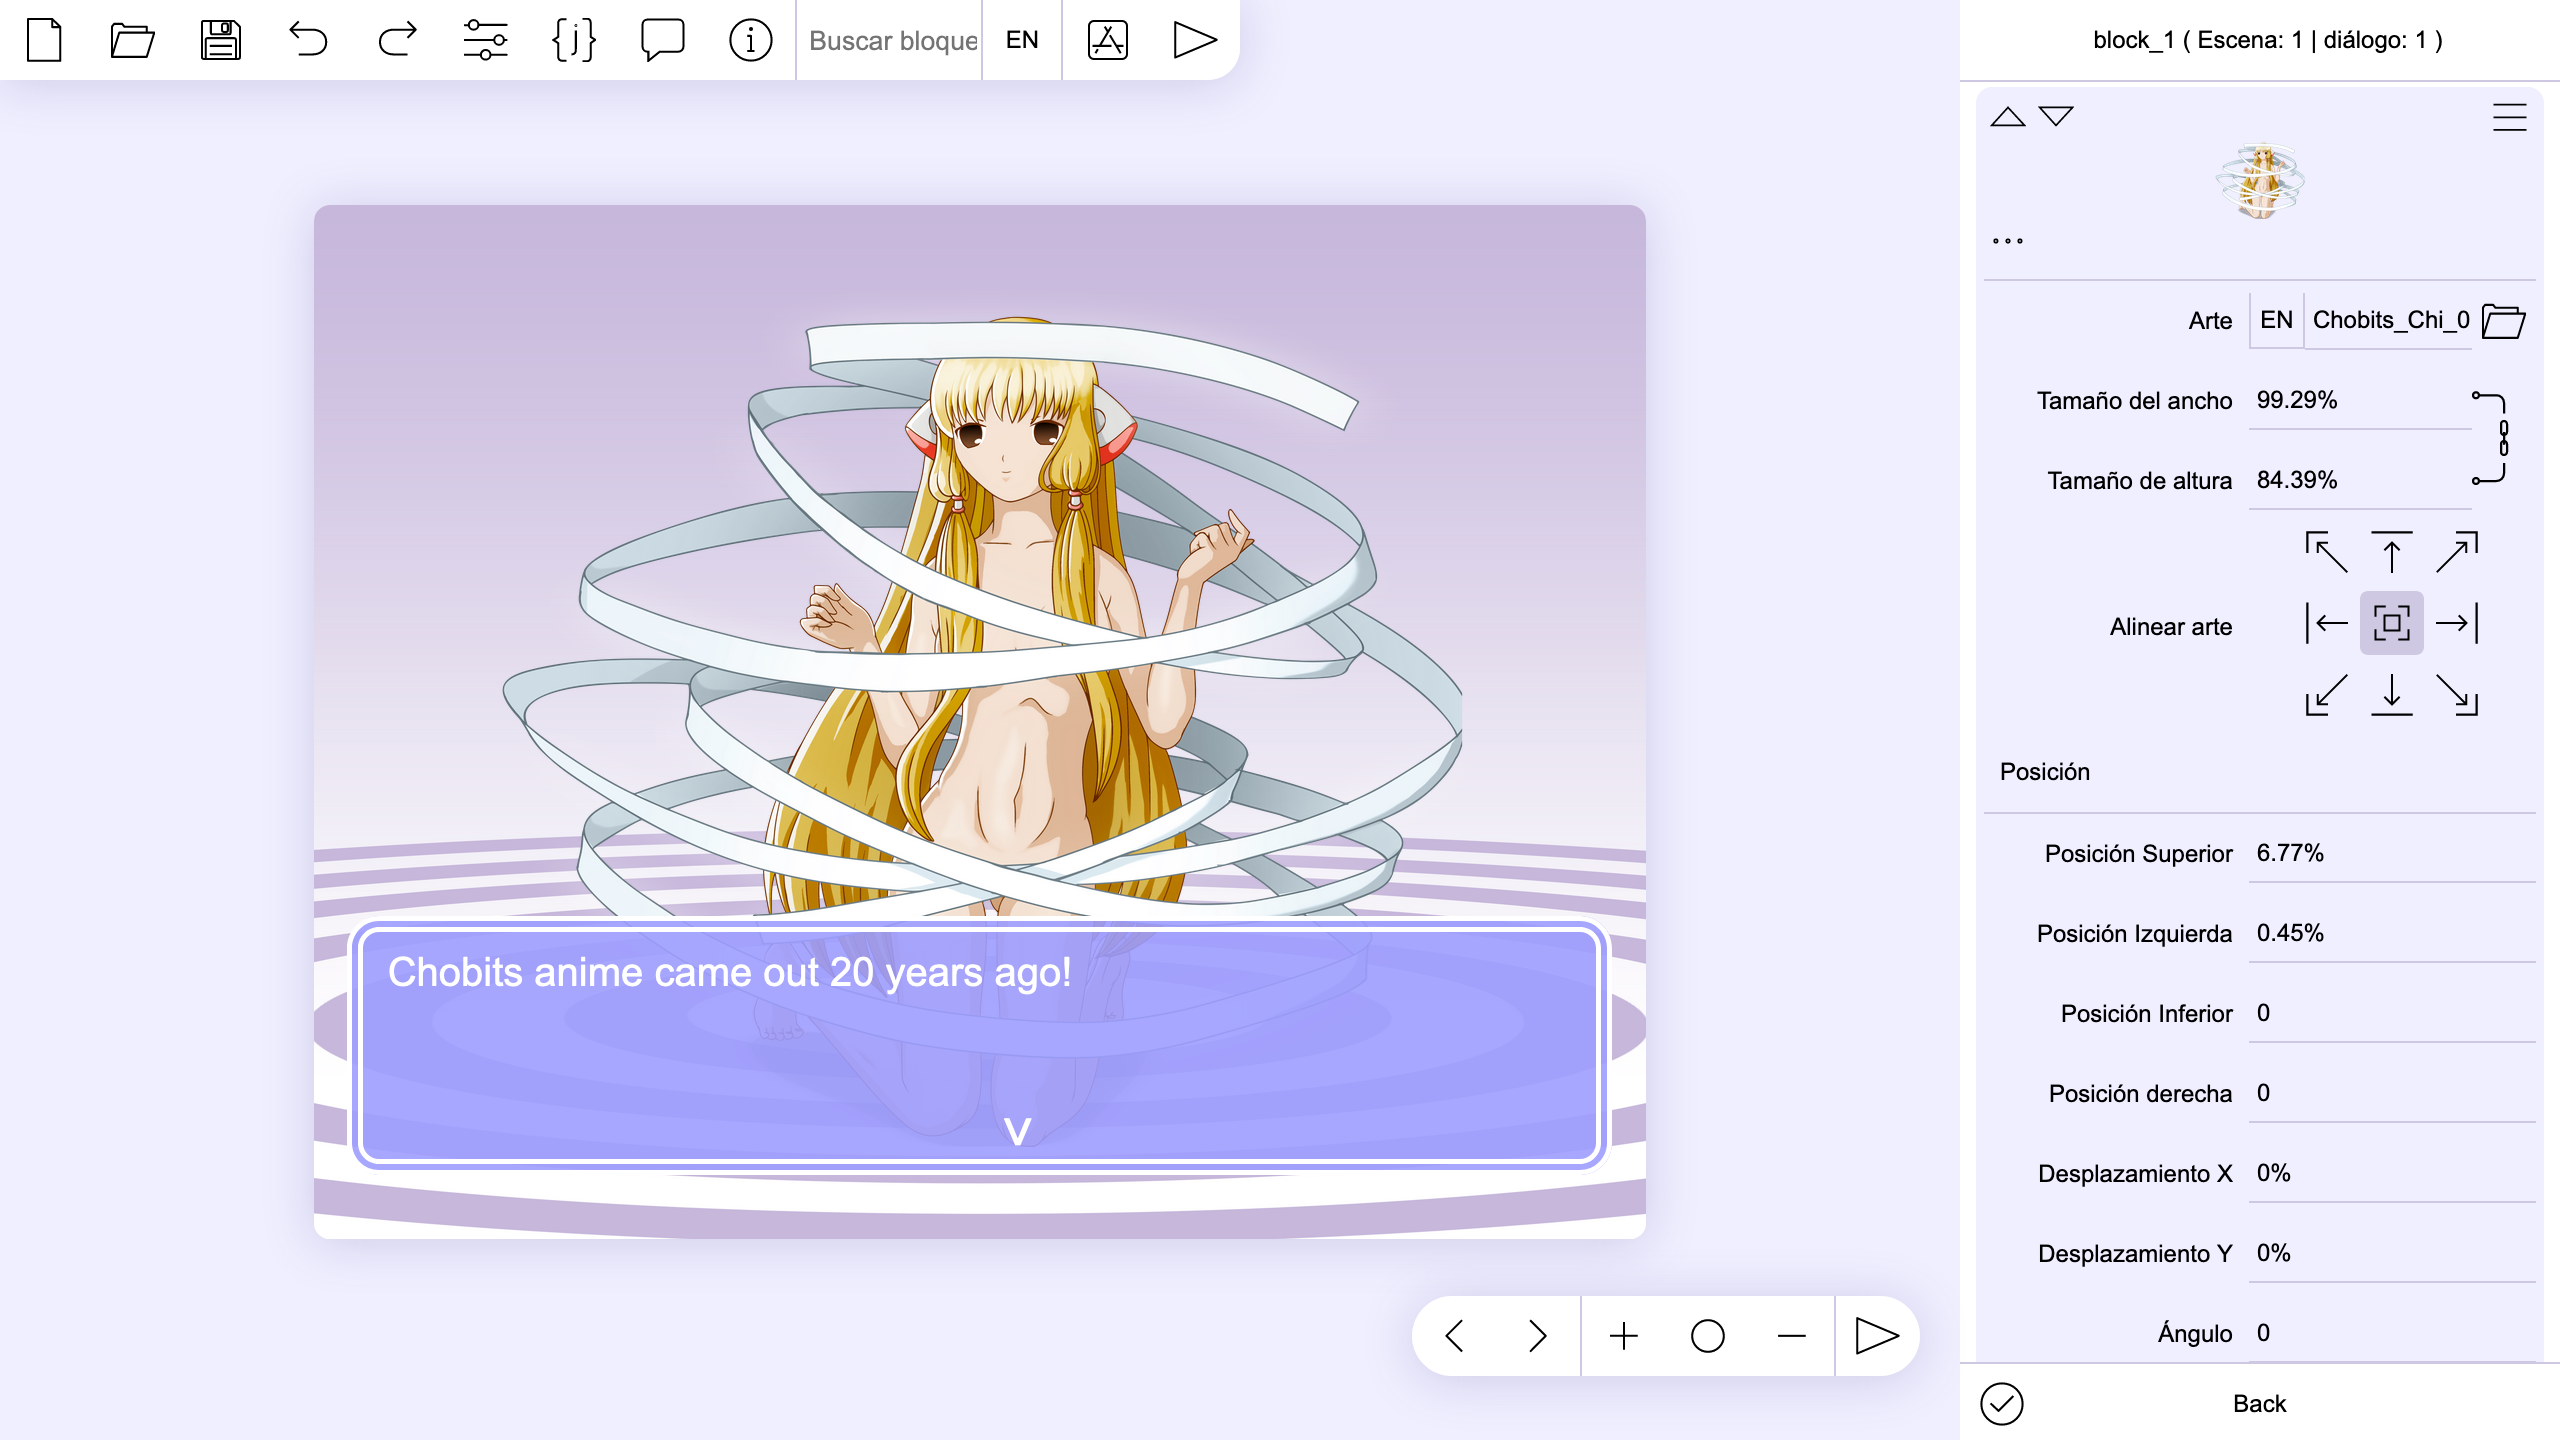This screenshot has width=2560, height=1440.
Task: Edit the Desplazamiento X value
Action: 2392,1173
